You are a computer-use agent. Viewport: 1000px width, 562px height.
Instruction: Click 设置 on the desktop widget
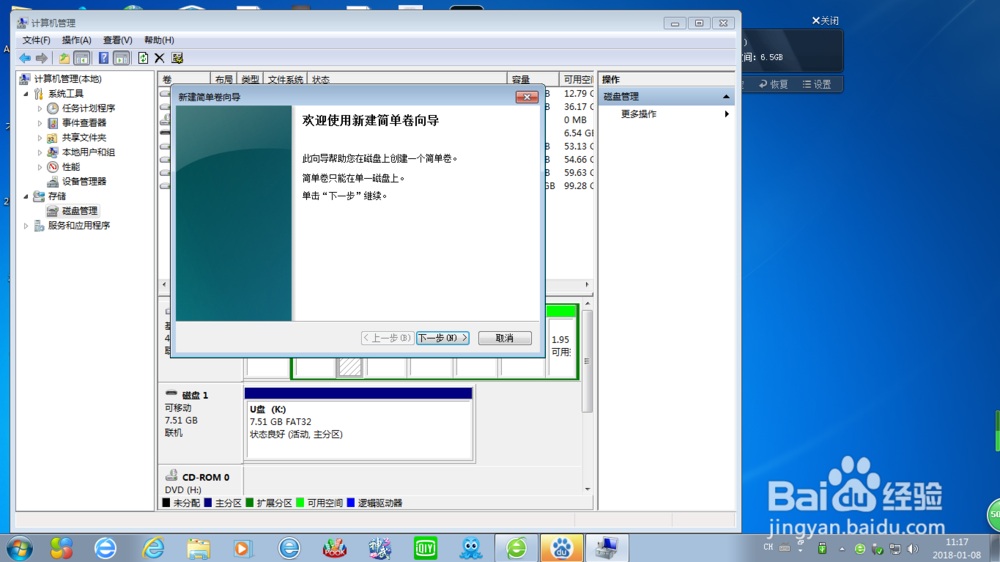(817, 84)
